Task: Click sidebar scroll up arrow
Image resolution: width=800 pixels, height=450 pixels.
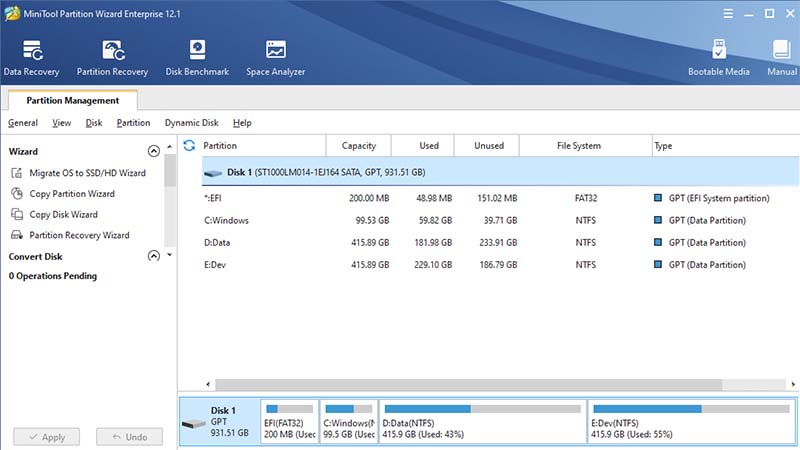Action: pos(169,147)
